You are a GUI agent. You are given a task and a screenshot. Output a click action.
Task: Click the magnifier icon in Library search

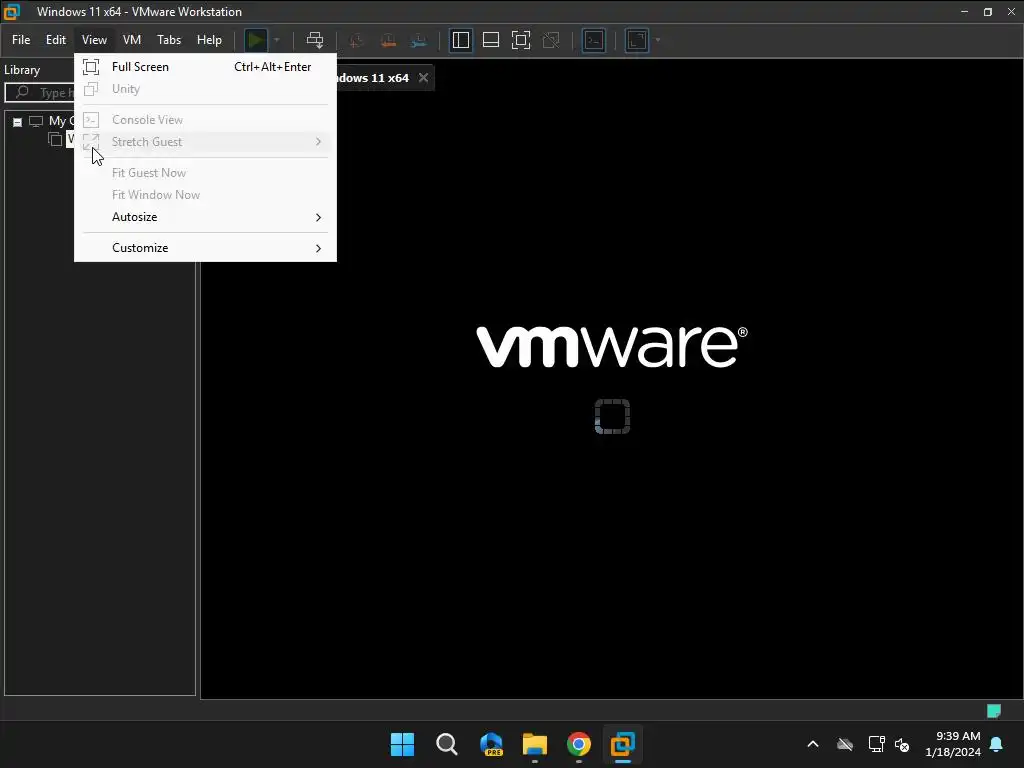click(x=22, y=92)
